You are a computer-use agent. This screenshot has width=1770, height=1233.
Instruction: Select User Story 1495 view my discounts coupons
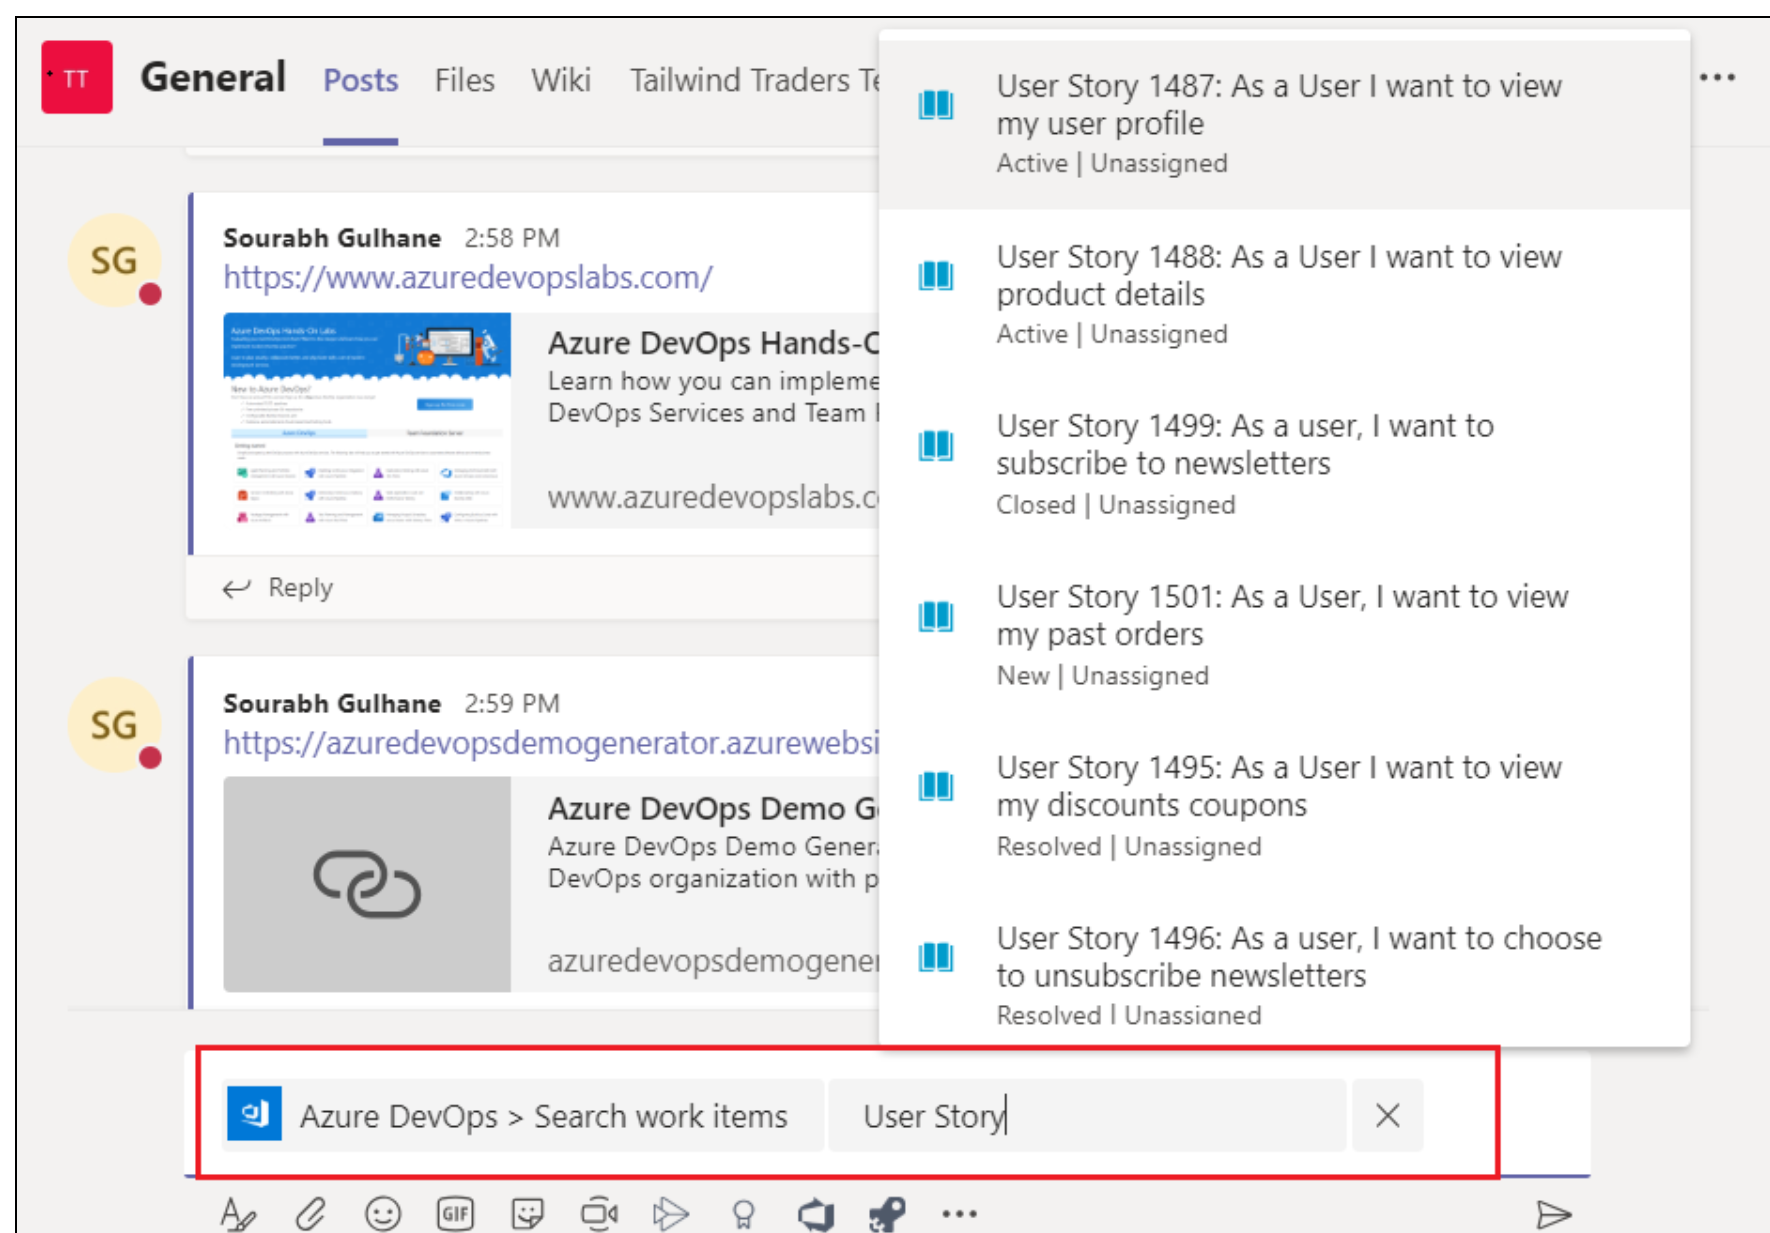point(1285,806)
